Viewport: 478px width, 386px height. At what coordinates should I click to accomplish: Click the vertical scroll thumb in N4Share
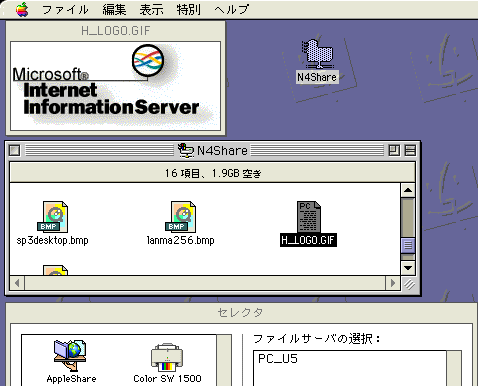[x=408, y=246]
